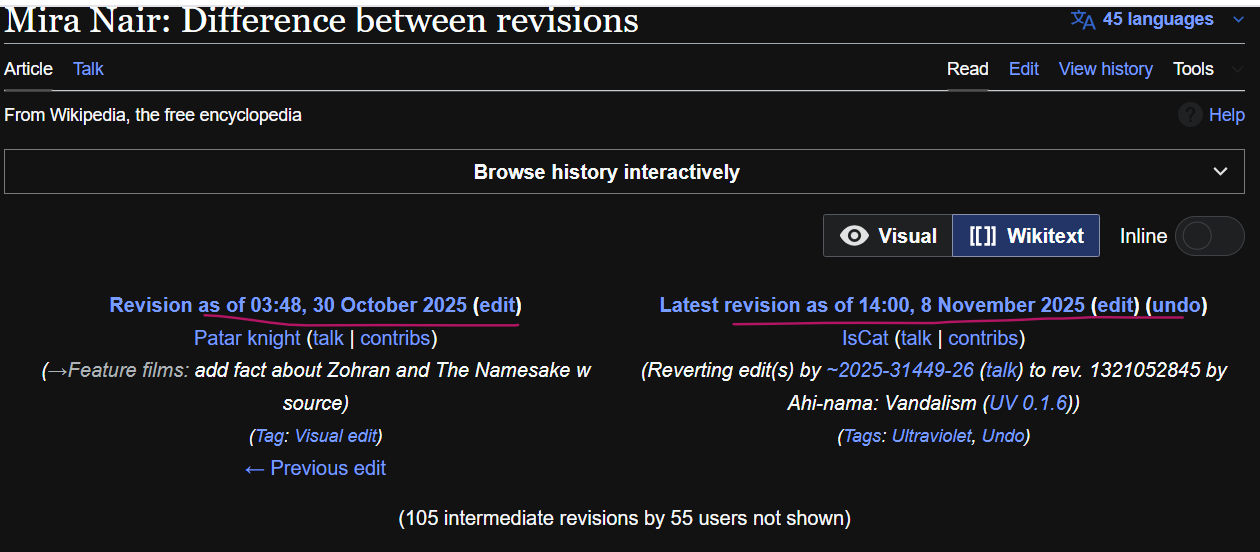The width and height of the screenshot is (1260, 552).
Task: Toggle the Inline diff switch
Action: [1209, 236]
